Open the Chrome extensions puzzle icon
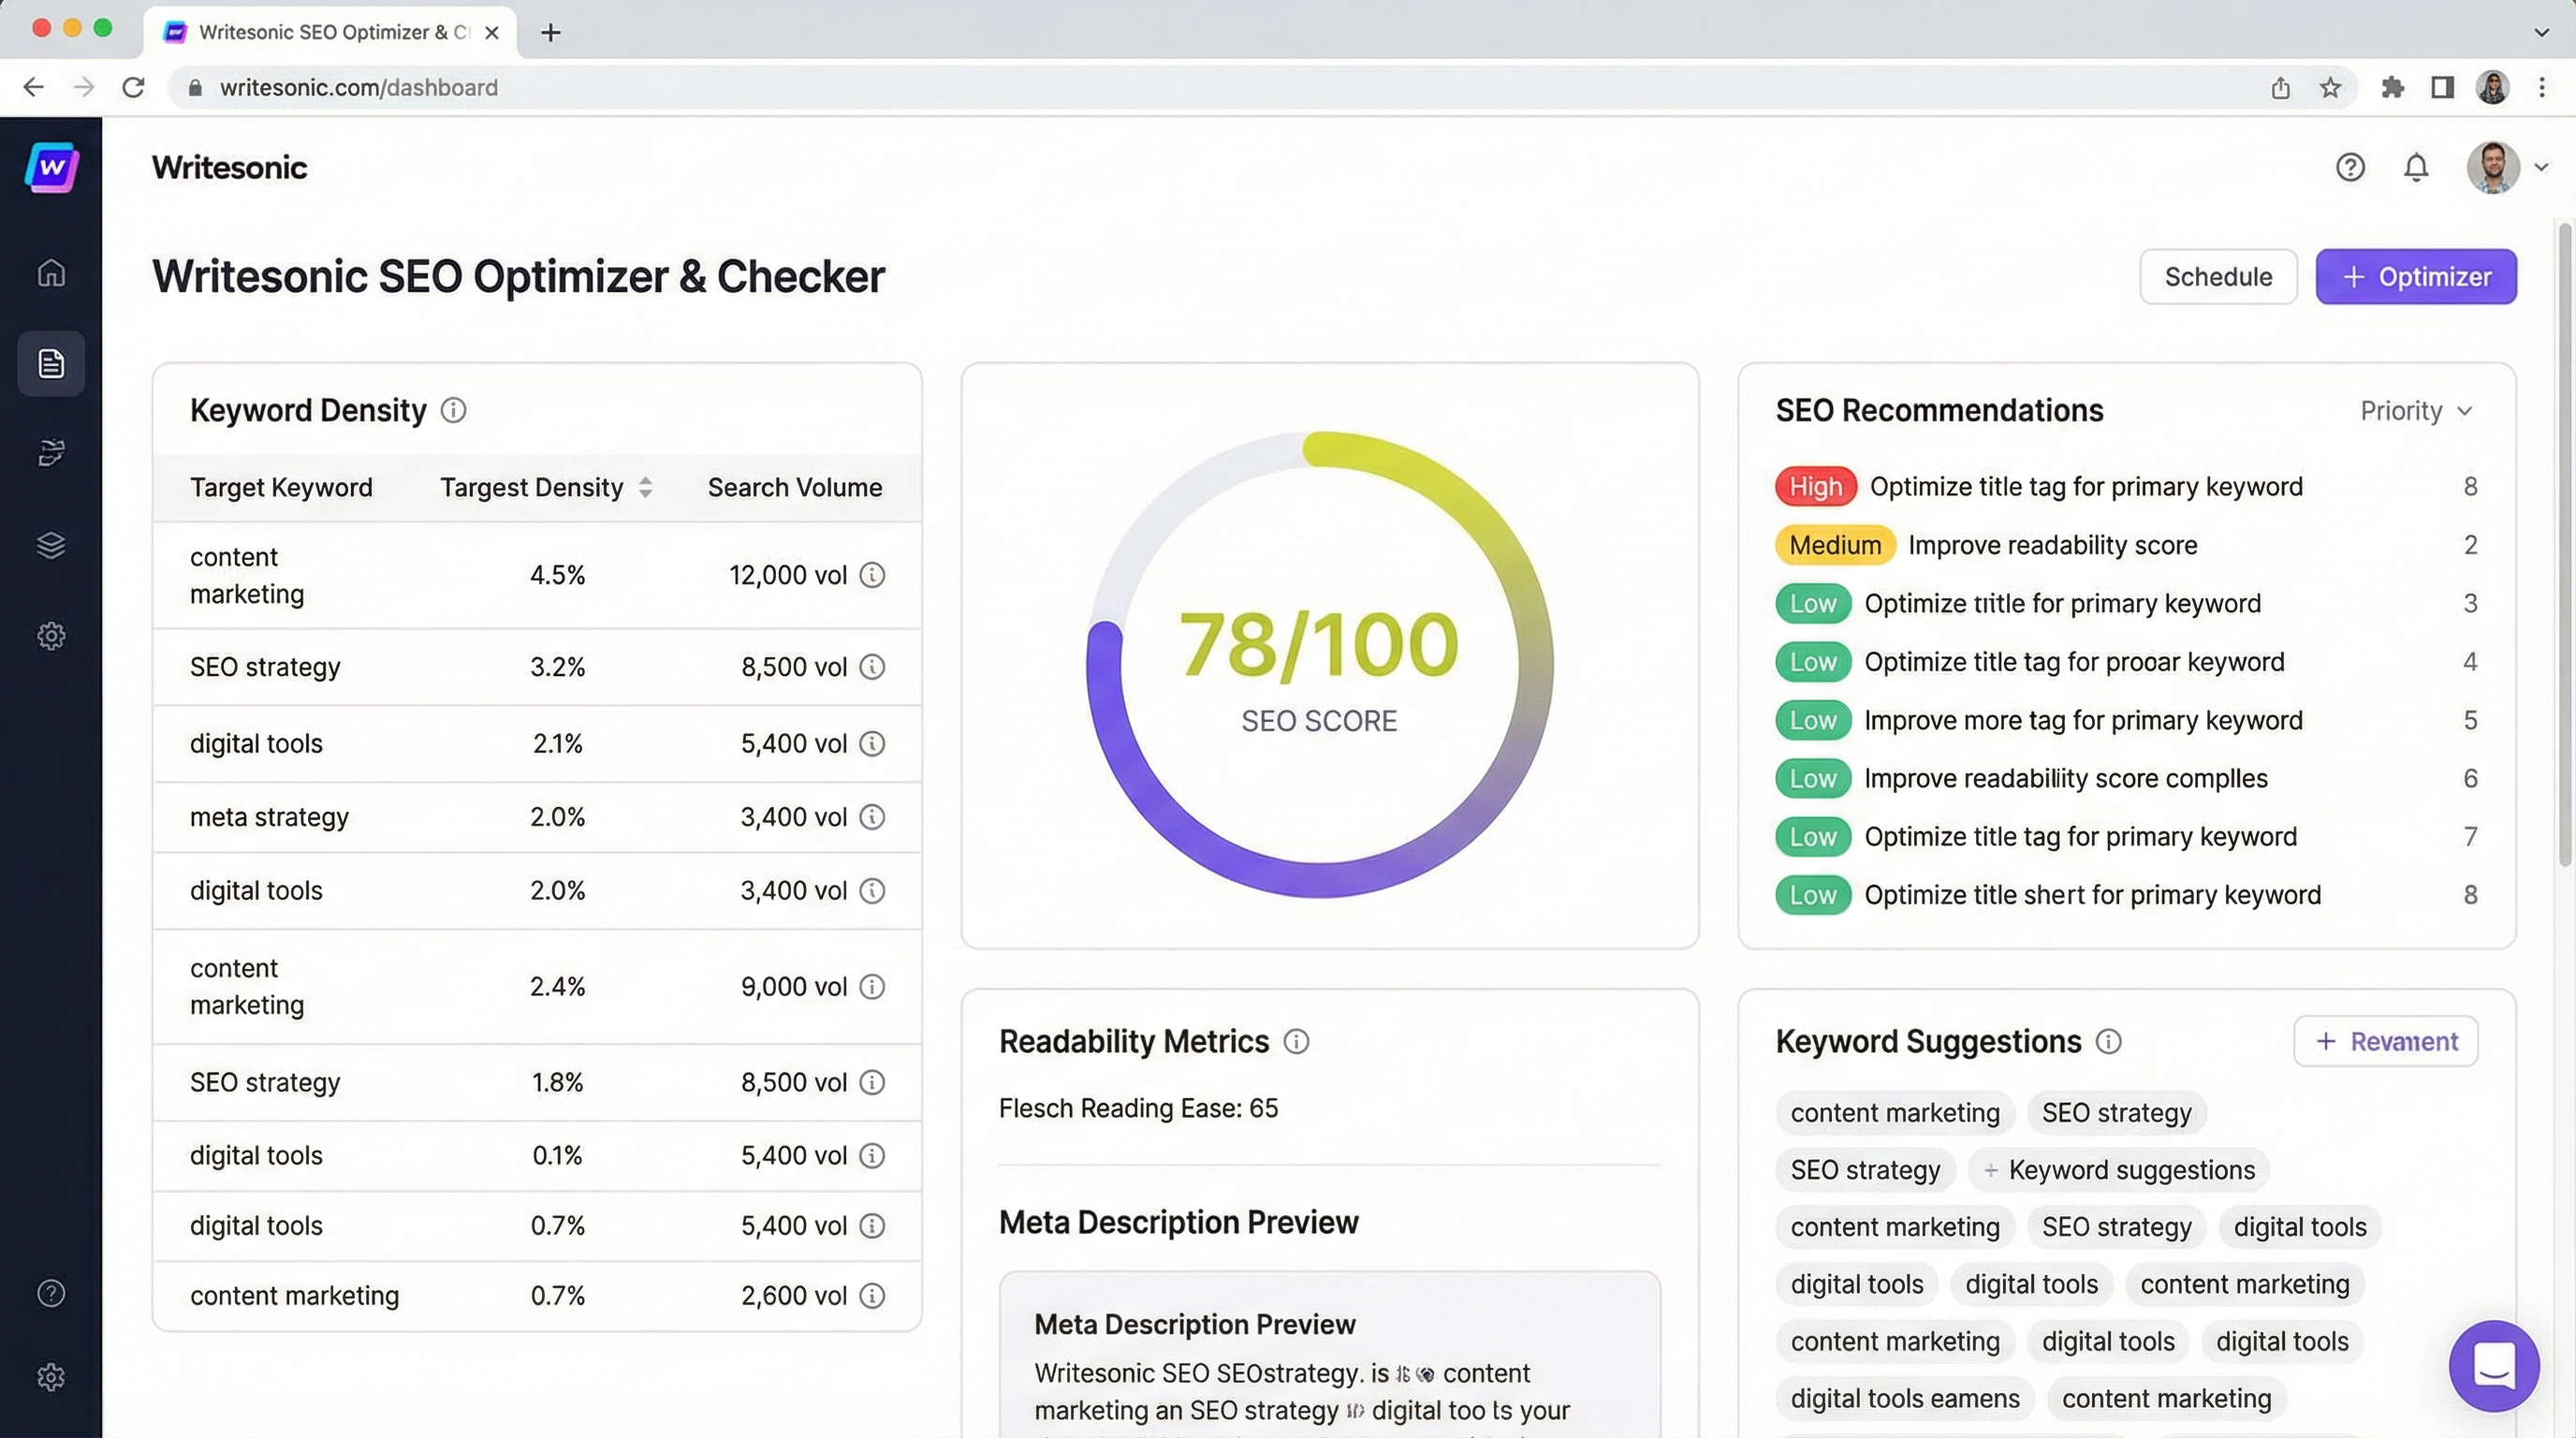 click(2392, 88)
